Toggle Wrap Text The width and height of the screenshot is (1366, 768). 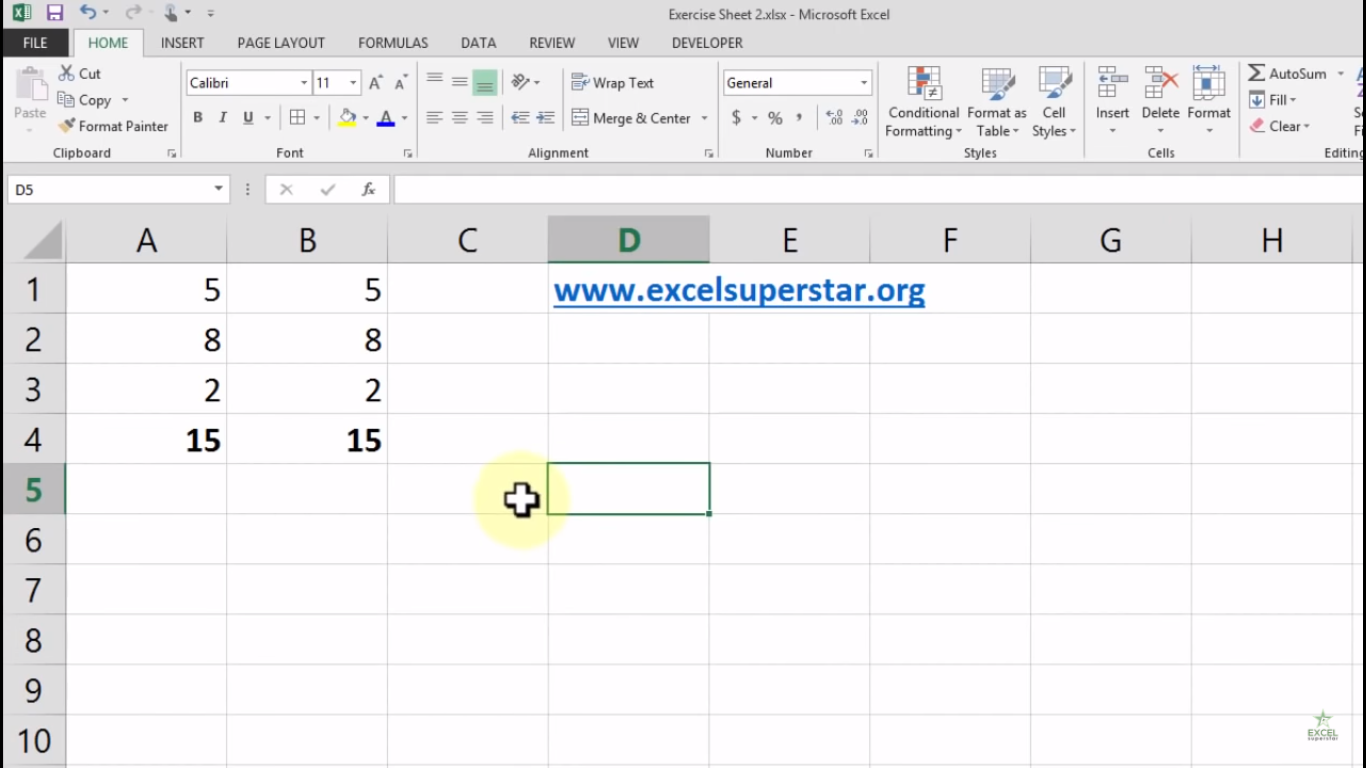[613, 83]
